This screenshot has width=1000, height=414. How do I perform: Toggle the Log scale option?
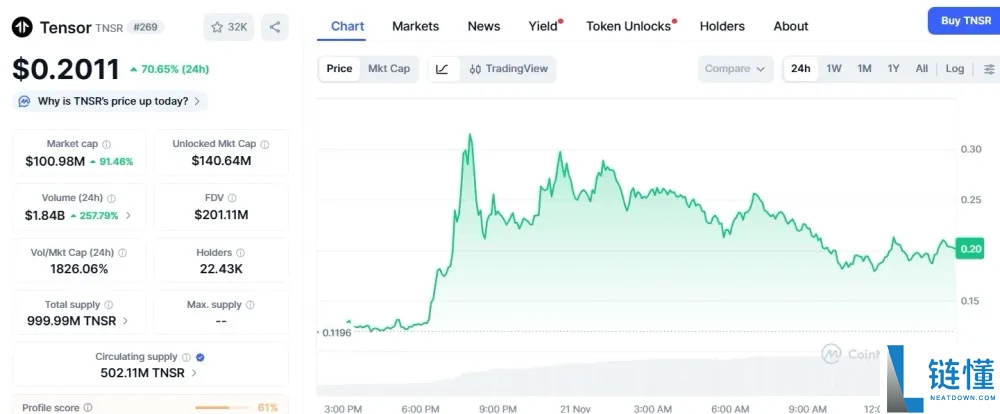tap(955, 69)
